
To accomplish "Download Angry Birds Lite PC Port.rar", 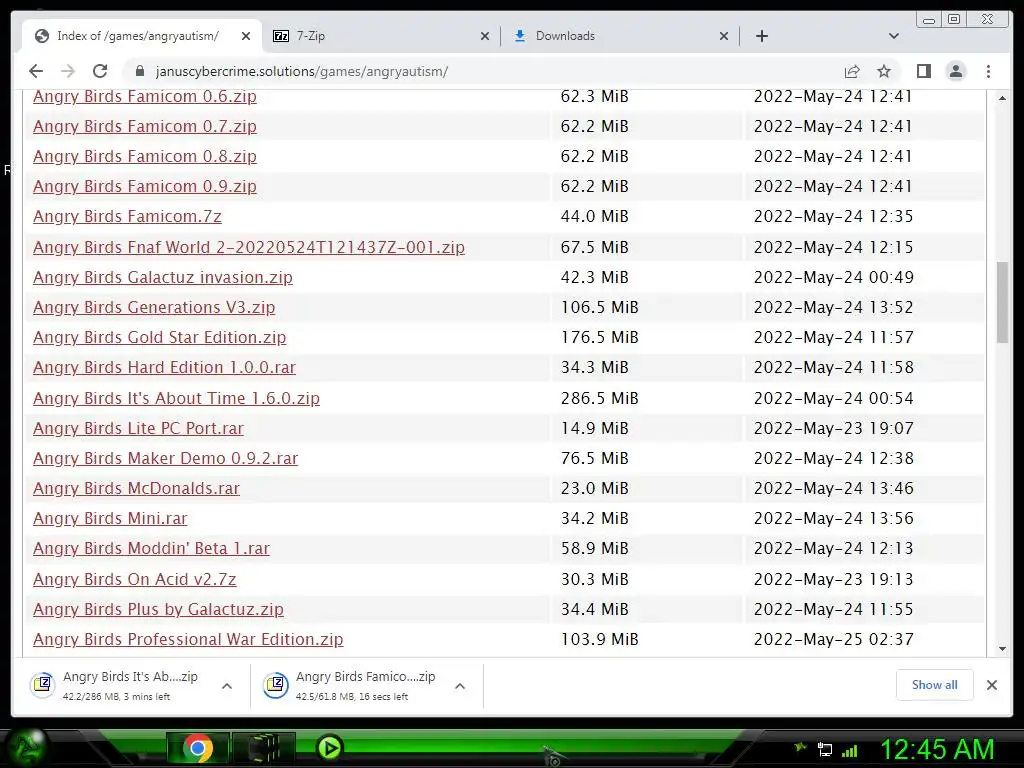I will point(138,428).
